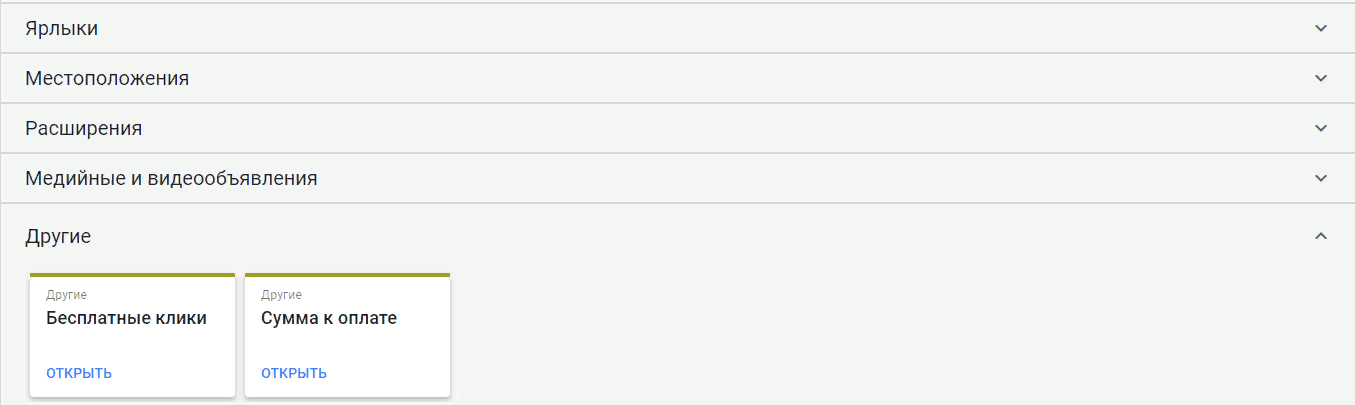Expand Медийные и видеообъявления with its chevron
This screenshot has height=405, width=1355.
coord(1321,179)
